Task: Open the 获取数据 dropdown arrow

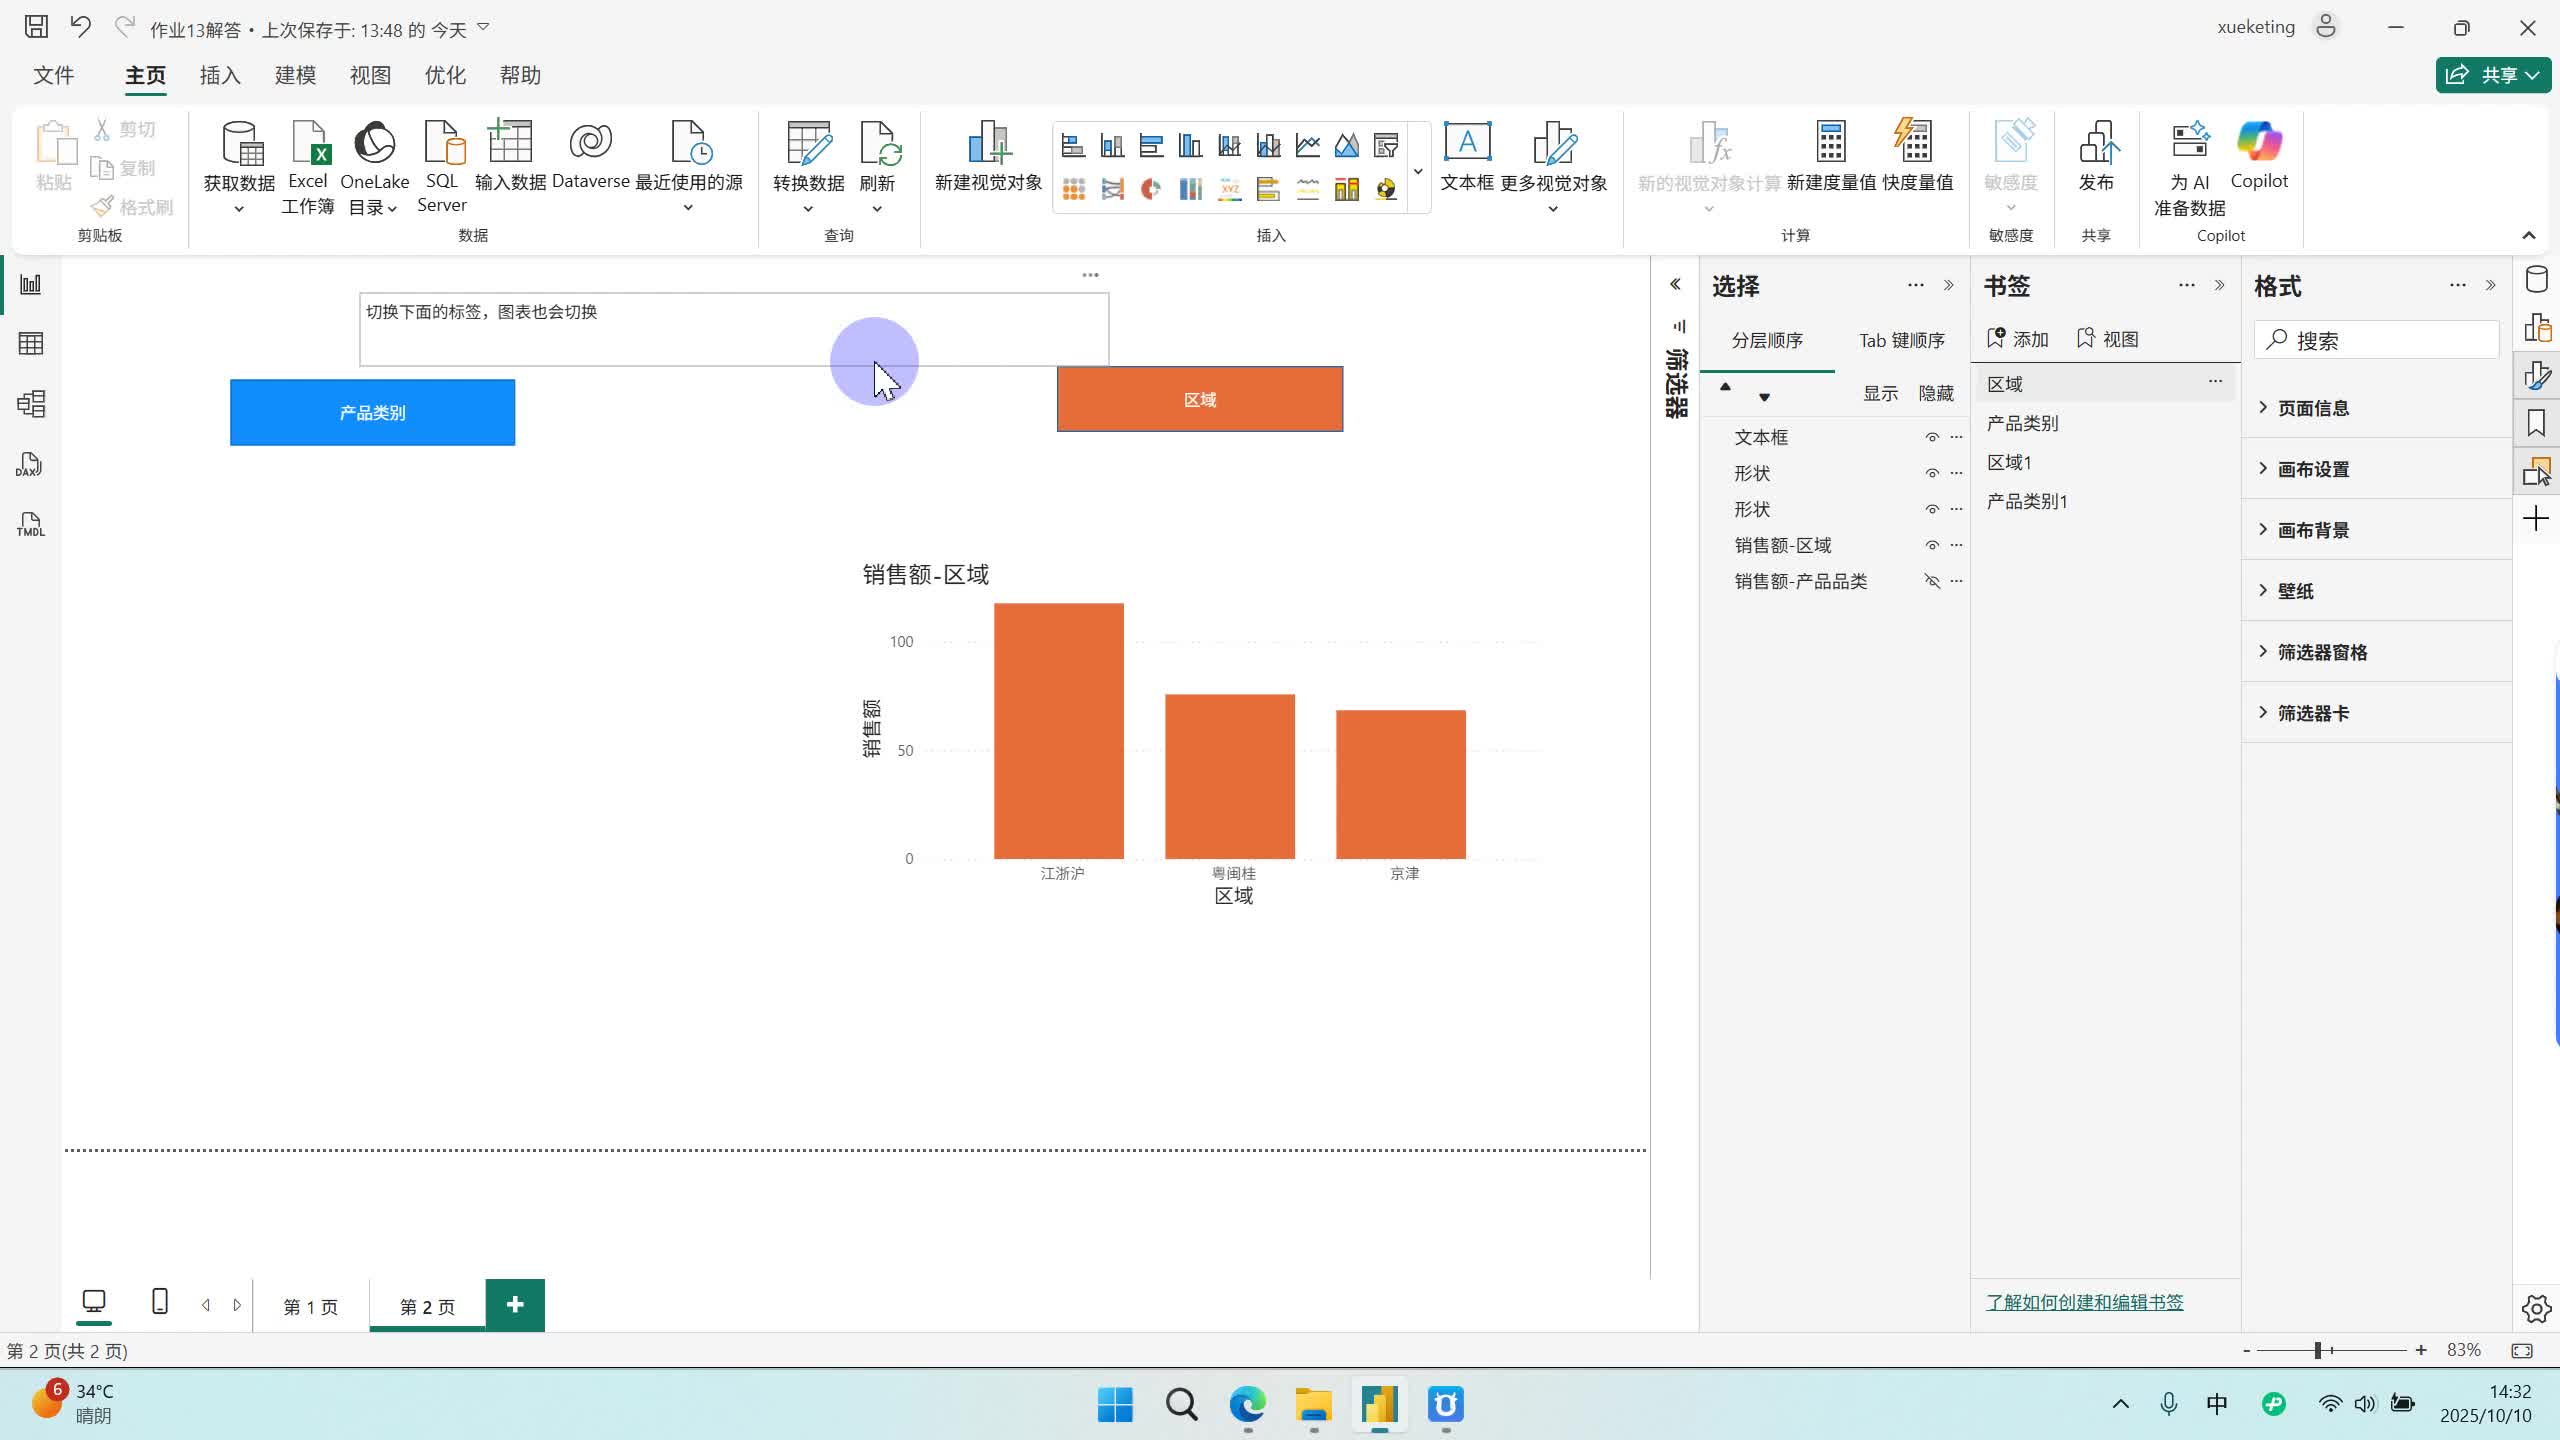Action: tap(239, 209)
